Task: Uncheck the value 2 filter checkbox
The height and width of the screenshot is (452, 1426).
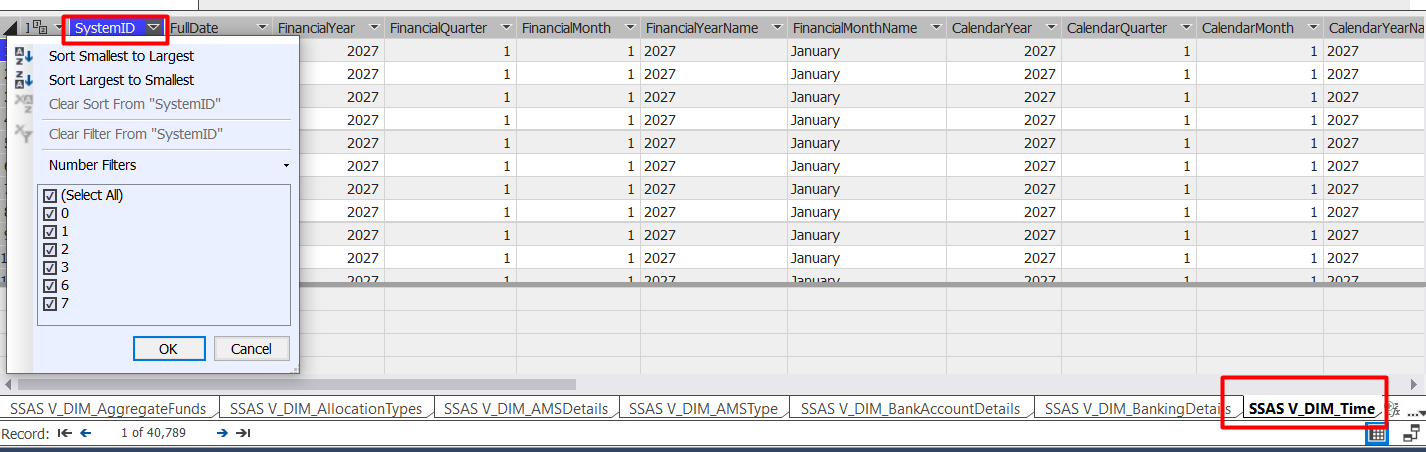Action: [x=50, y=250]
